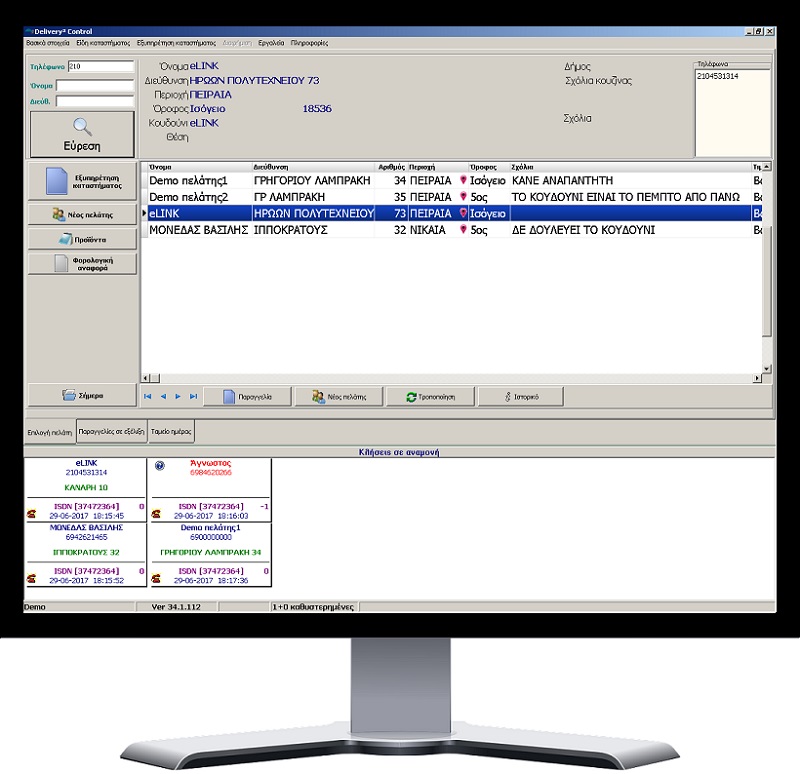The height and width of the screenshot is (774, 800).
Task: Go to the first record navigation arrow
Action: (x=148, y=397)
